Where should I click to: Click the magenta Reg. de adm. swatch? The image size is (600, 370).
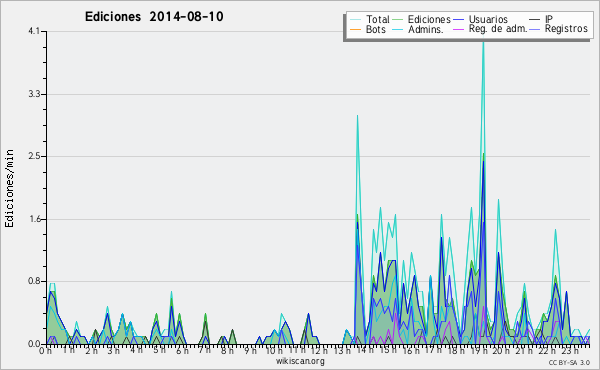point(458,29)
